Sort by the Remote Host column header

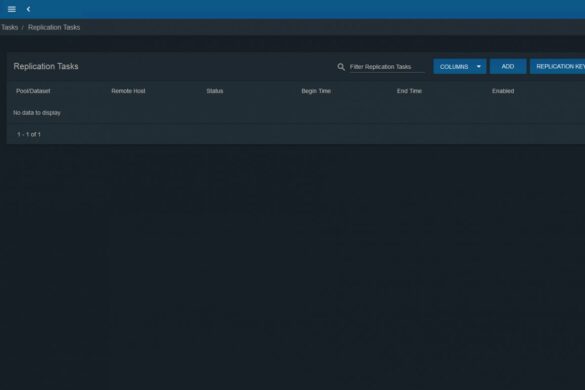[128, 91]
